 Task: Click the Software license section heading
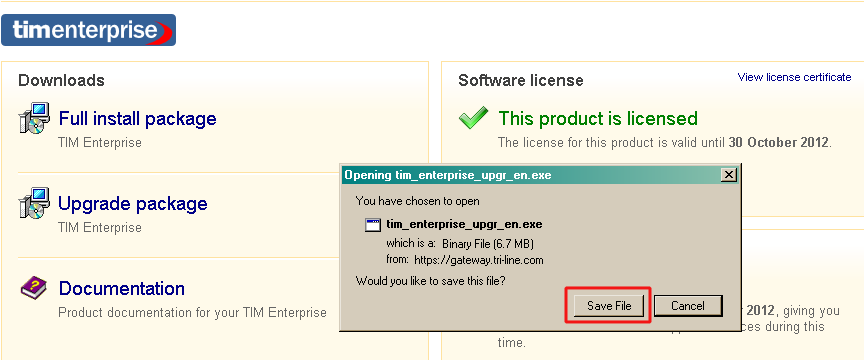(521, 80)
